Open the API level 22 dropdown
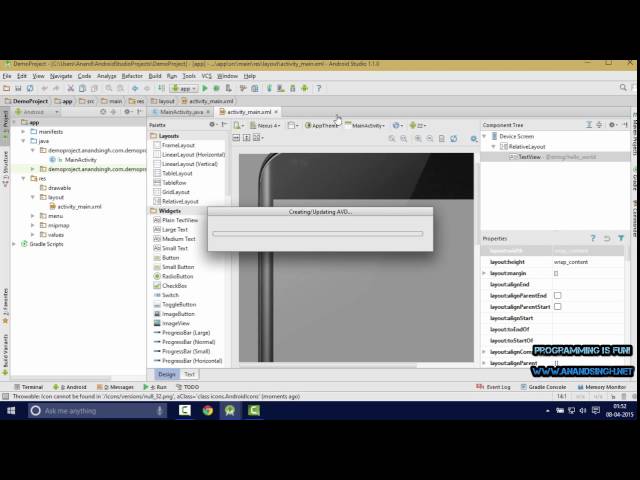 (418, 126)
